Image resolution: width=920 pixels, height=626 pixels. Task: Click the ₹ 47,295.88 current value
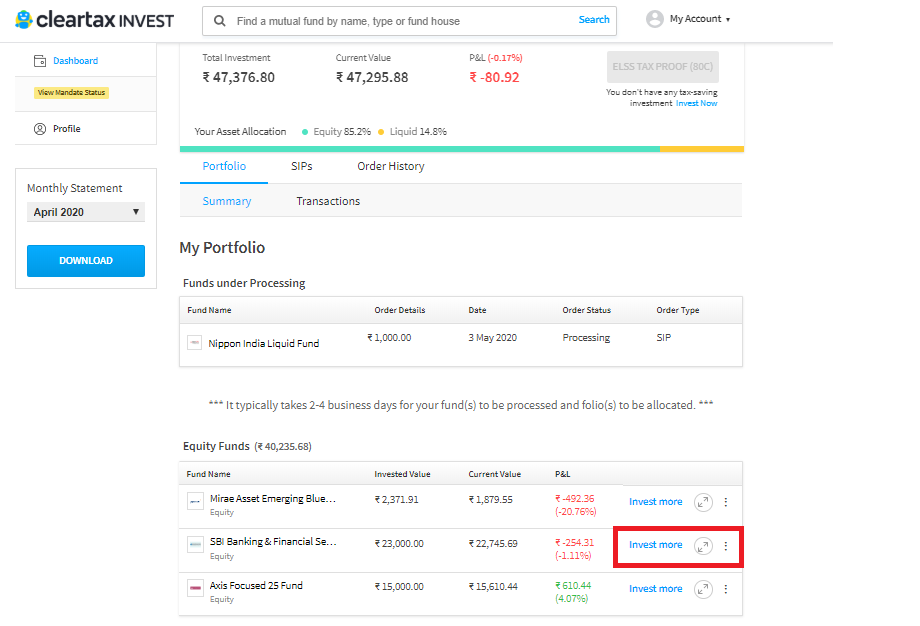click(x=372, y=77)
